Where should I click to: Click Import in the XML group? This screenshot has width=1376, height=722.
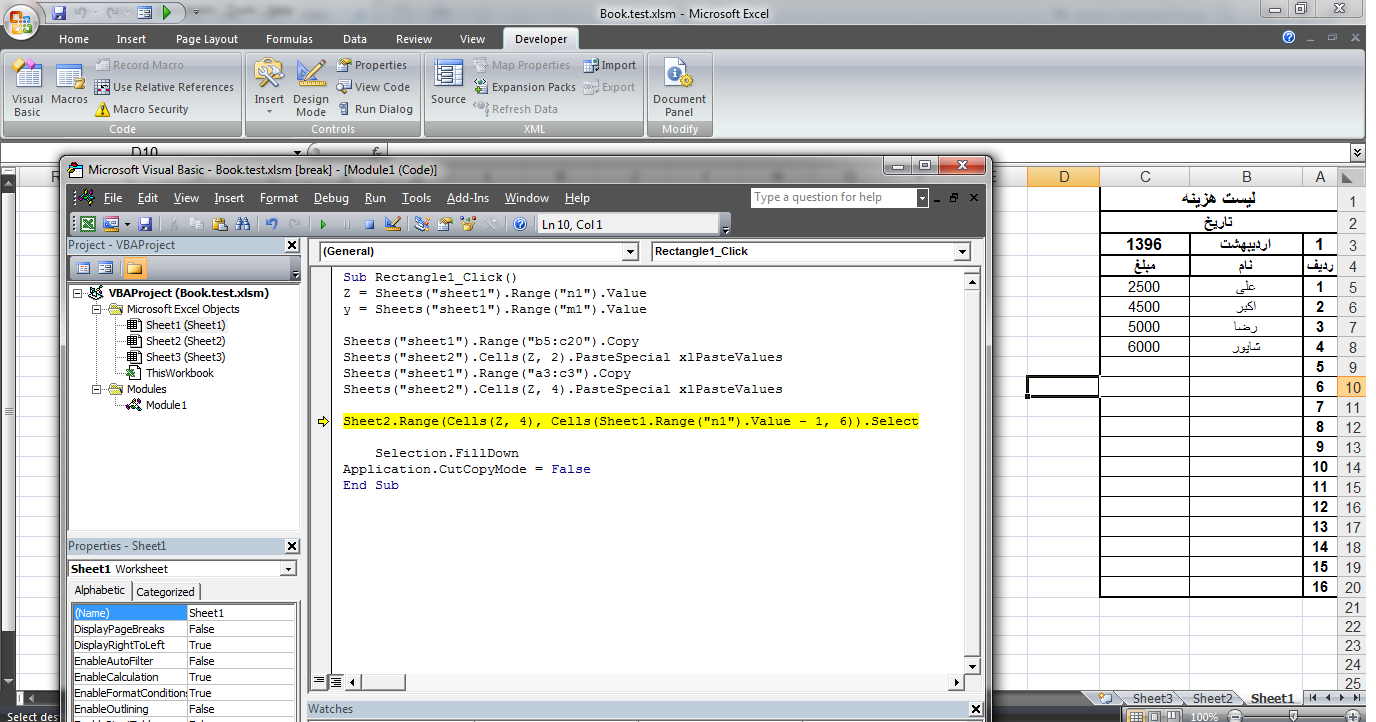[x=610, y=65]
